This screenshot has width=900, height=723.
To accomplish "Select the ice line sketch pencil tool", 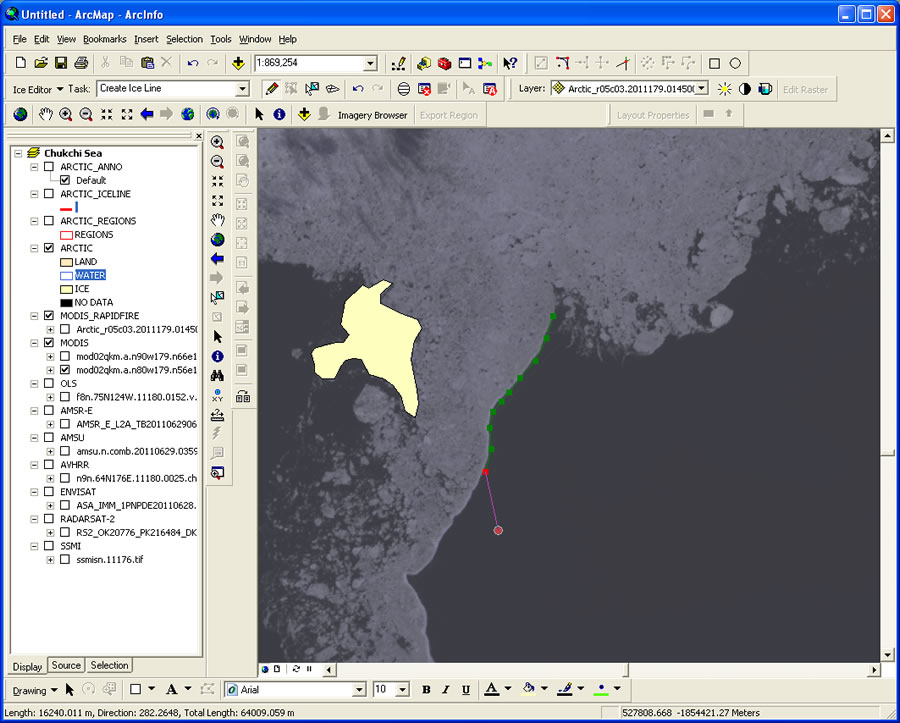I will [270, 88].
